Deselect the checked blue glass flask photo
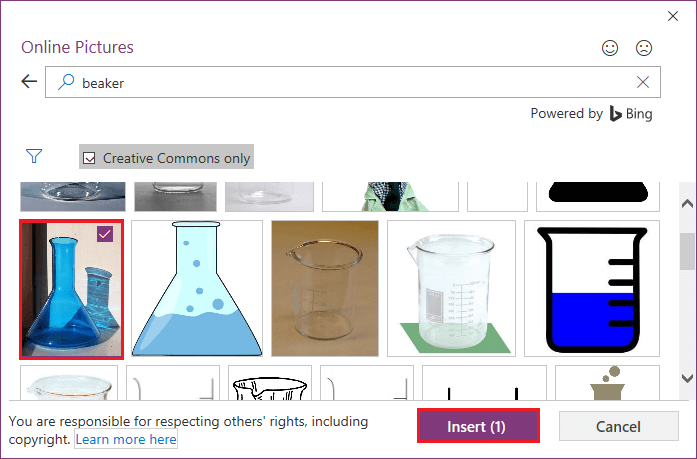Viewport: 697px width, 459px height. coord(72,289)
